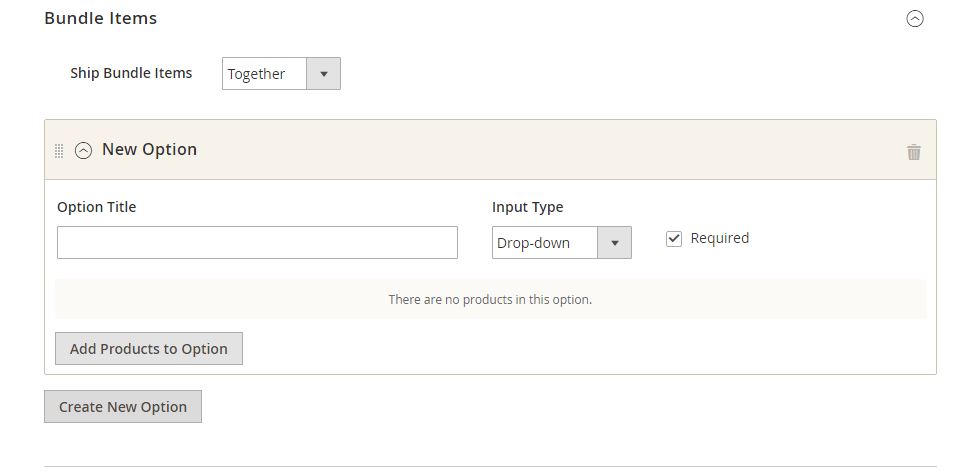Focus the Option Title input field

(x=257, y=243)
